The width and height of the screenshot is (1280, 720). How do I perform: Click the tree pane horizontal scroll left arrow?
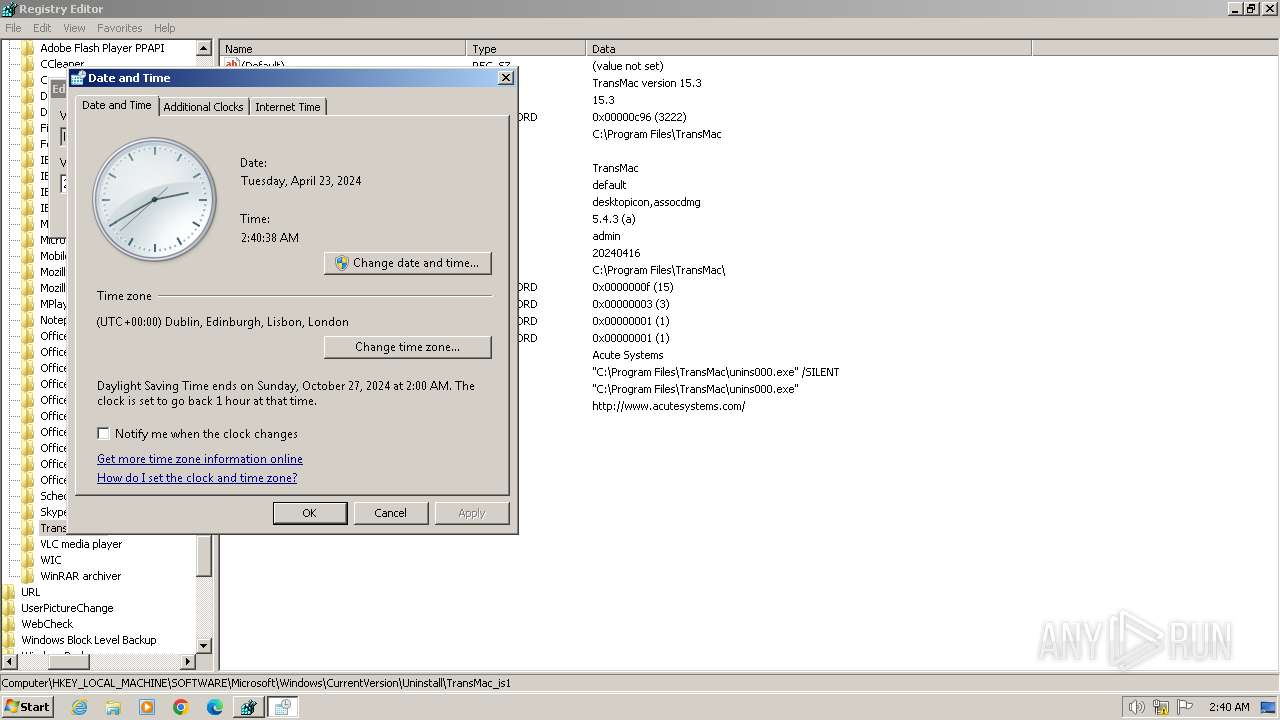click(9, 661)
